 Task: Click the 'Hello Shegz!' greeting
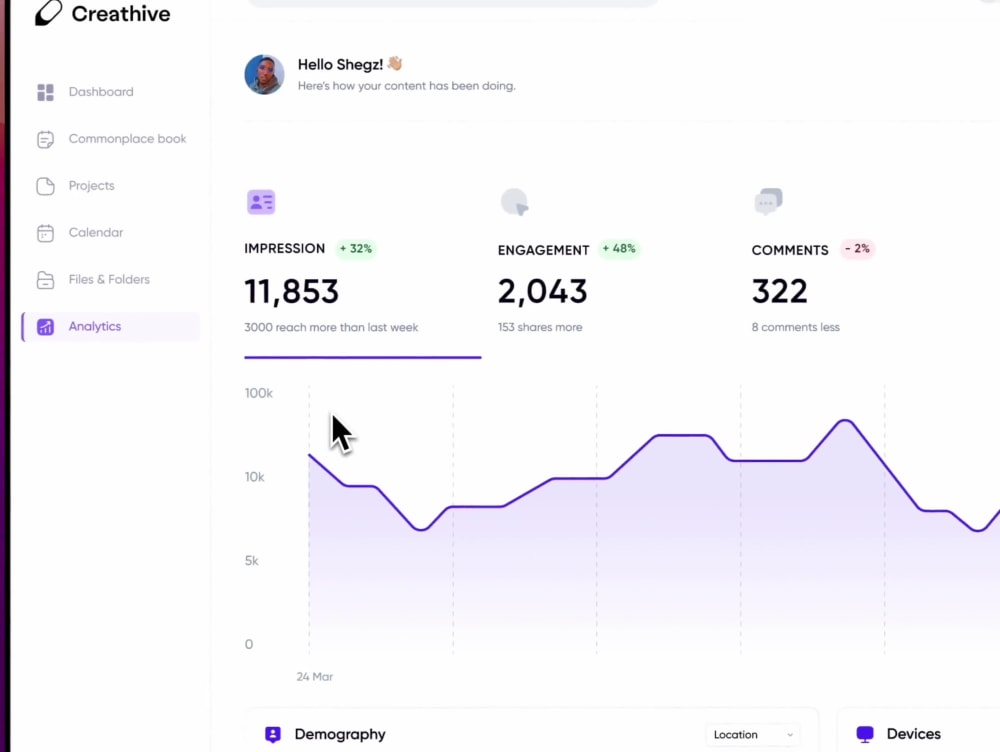(340, 64)
